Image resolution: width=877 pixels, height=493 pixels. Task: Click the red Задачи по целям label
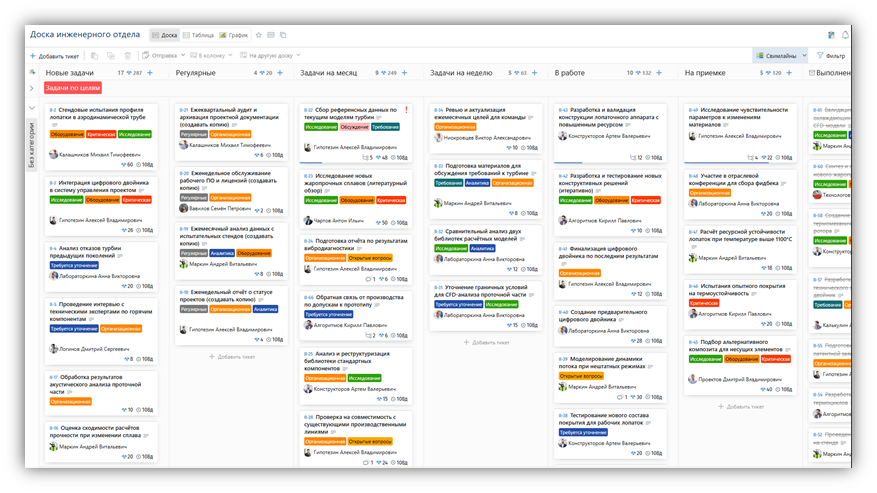(73, 88)
